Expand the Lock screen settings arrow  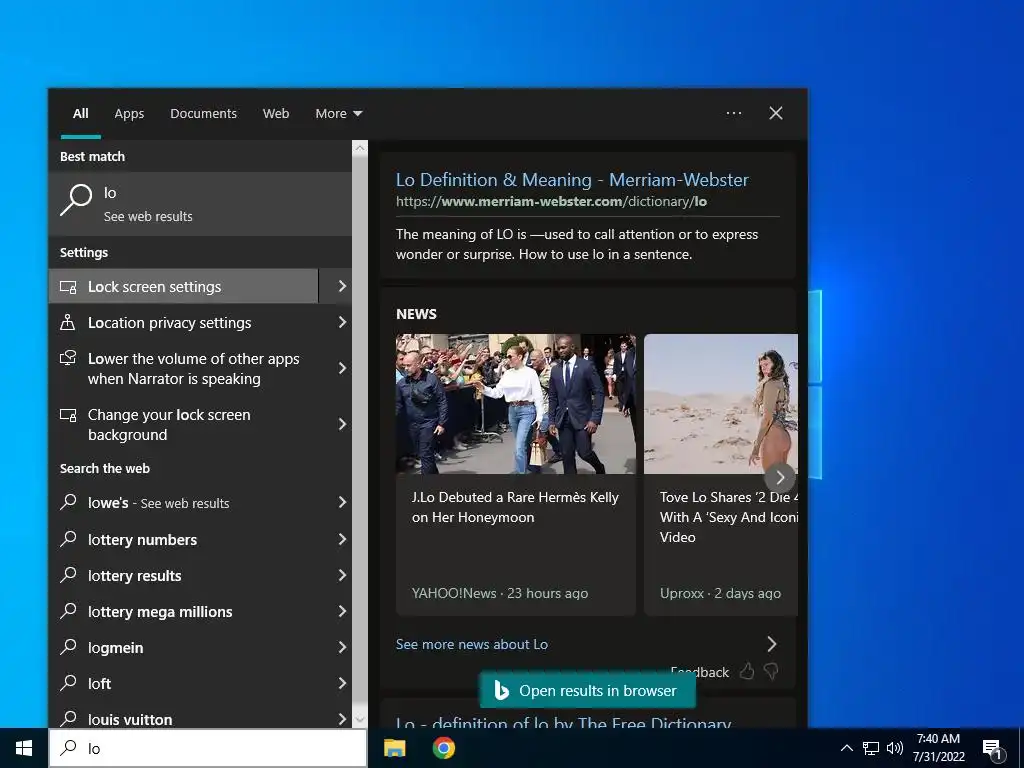[342, 286]
